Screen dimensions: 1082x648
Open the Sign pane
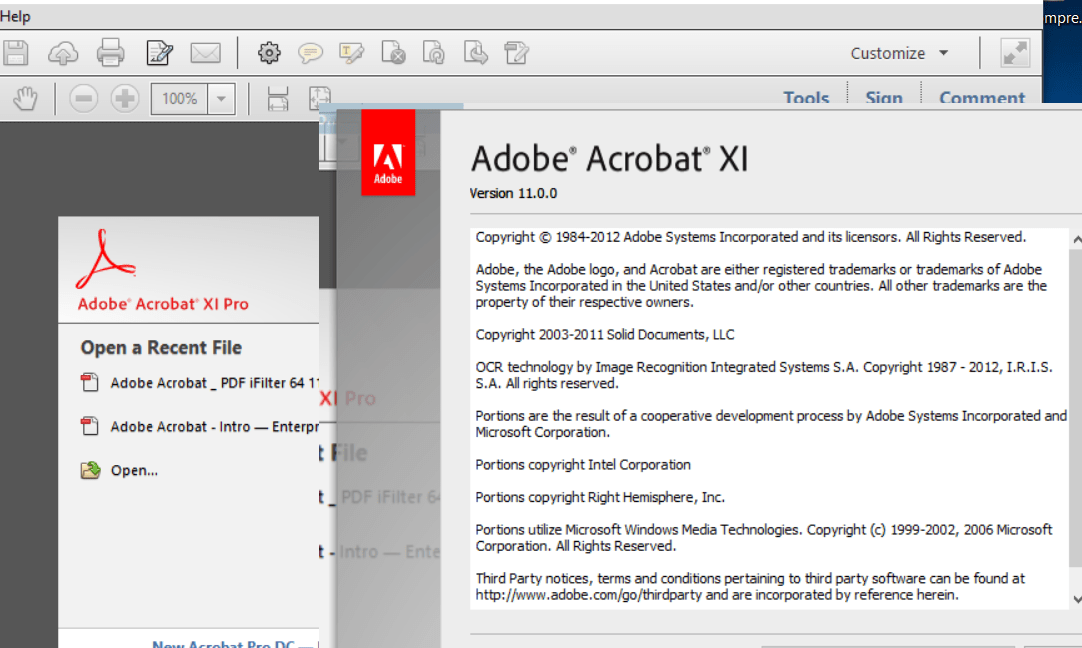click(x=884, y=97)
